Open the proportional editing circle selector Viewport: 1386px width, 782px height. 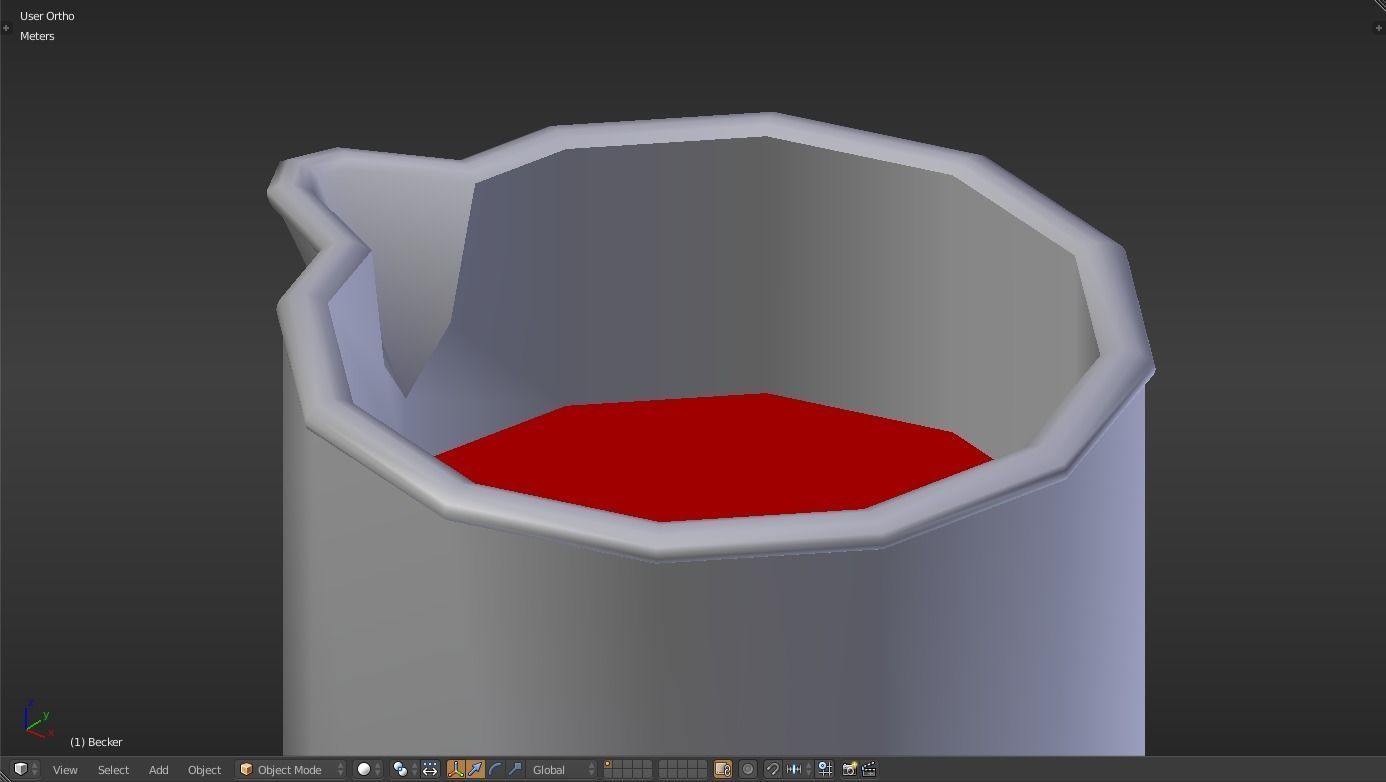pyautogui.click(x=748, y=769)
